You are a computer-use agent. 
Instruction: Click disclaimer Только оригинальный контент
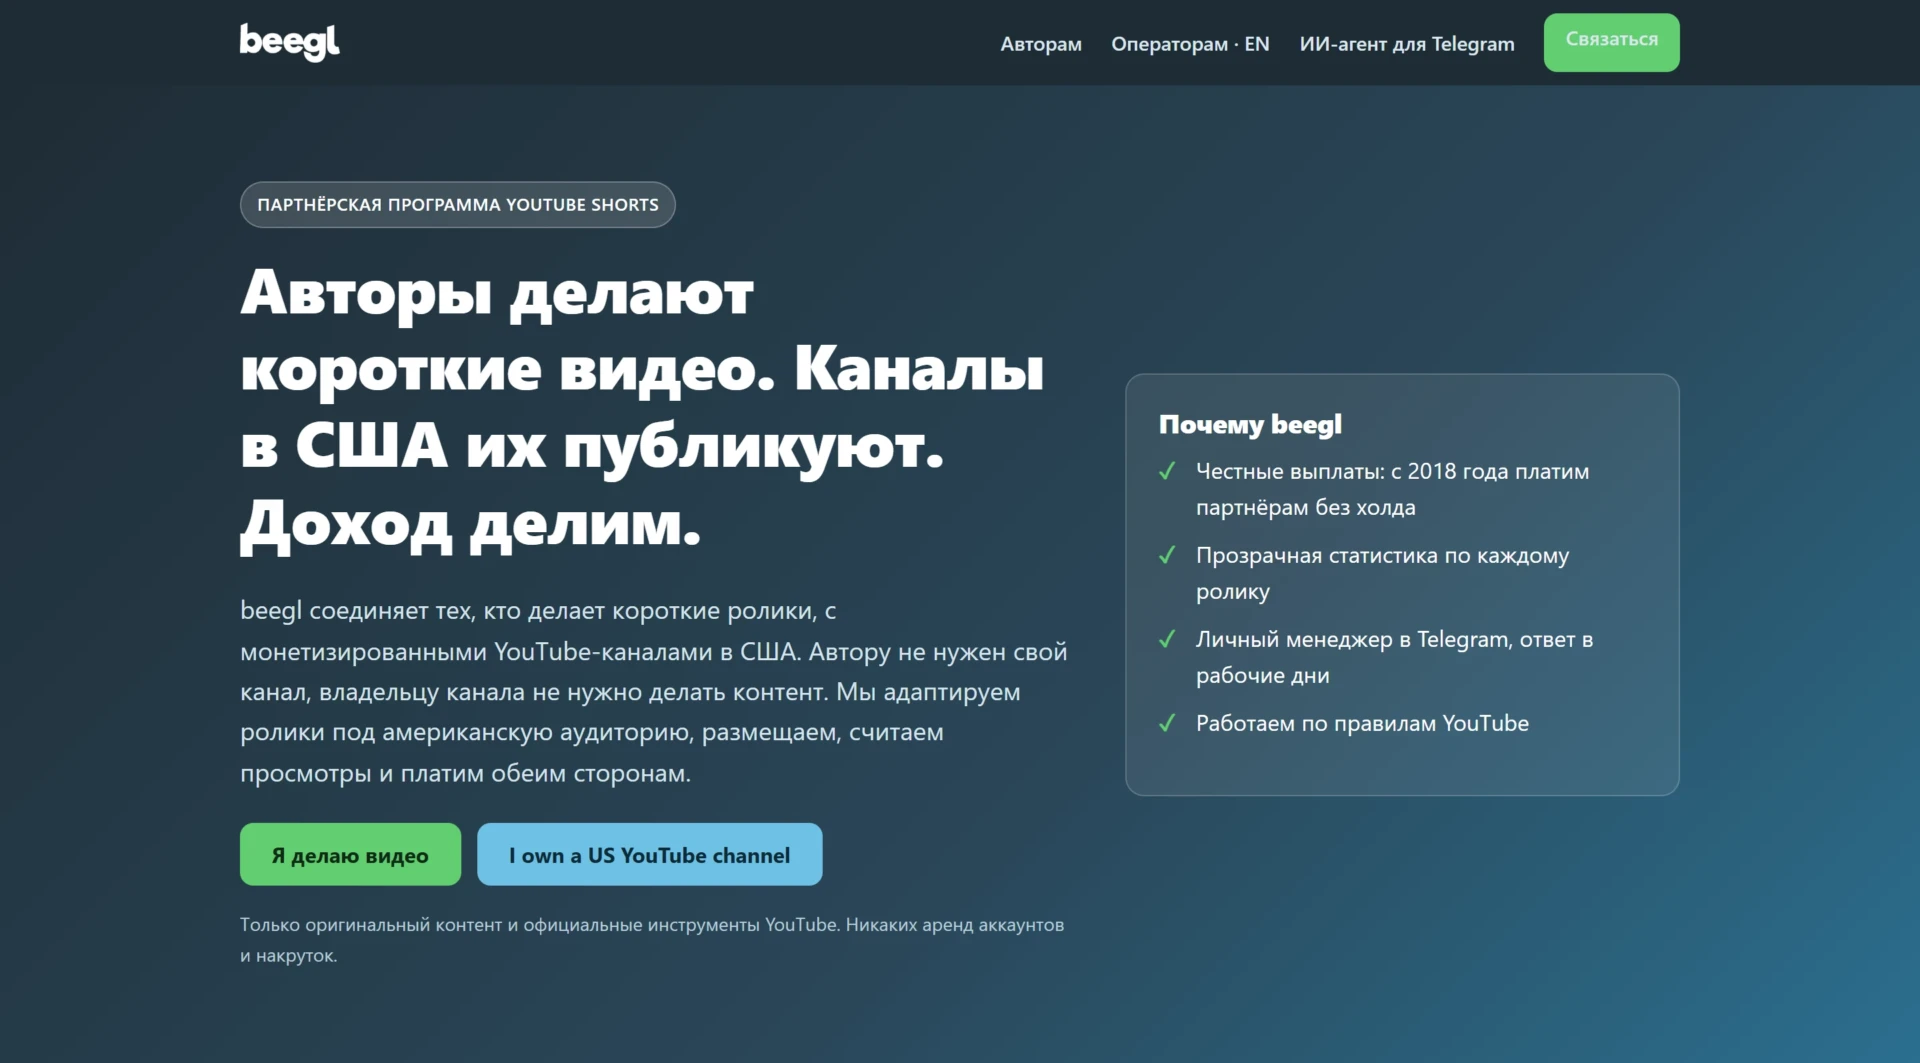click(652, 940)
